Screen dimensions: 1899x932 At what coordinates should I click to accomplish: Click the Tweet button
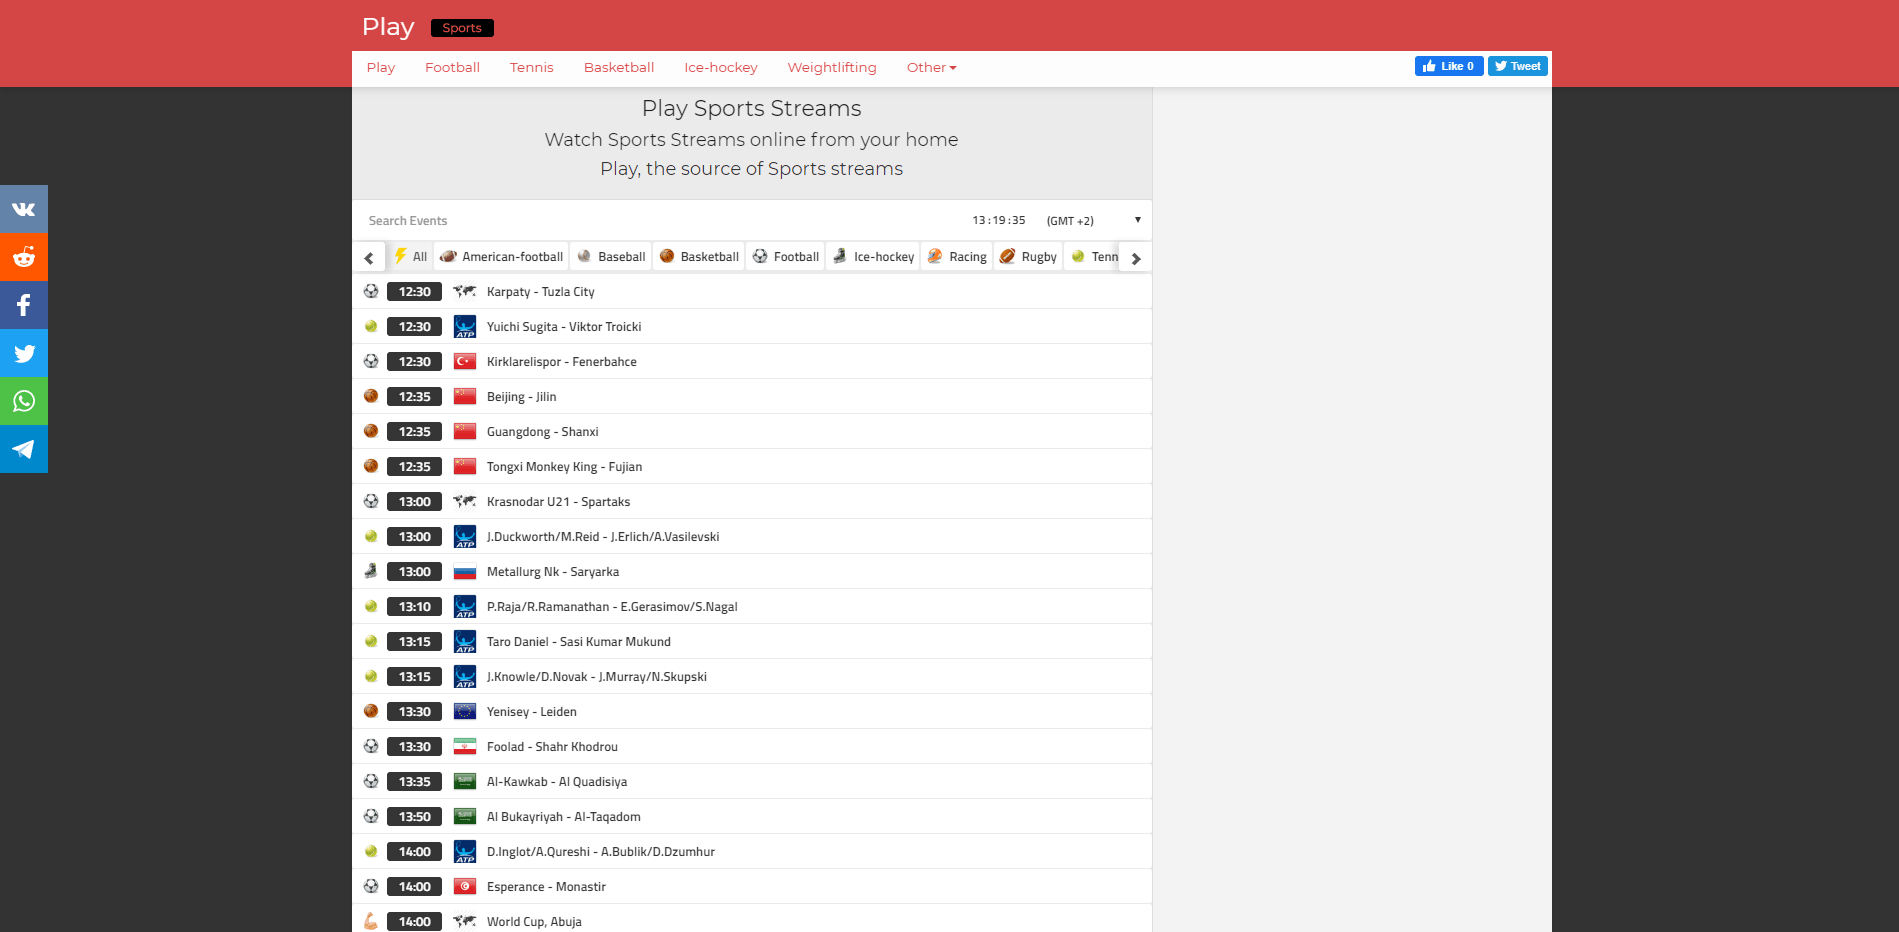[x=1517, y=65]
